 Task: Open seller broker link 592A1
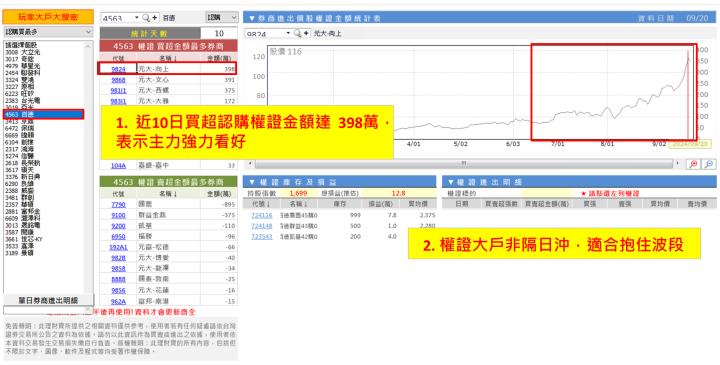[118, 247]
